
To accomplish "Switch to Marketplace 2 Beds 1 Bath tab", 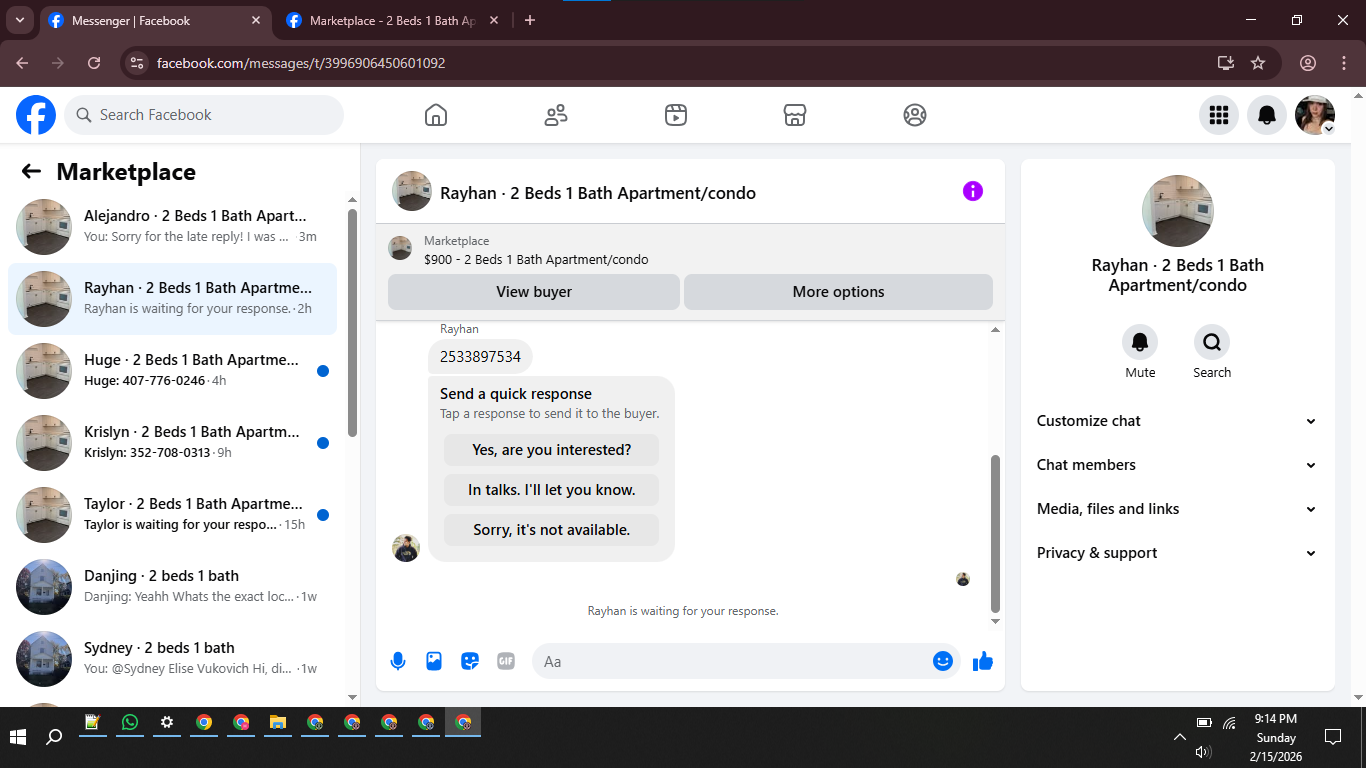I will (392, 21).
